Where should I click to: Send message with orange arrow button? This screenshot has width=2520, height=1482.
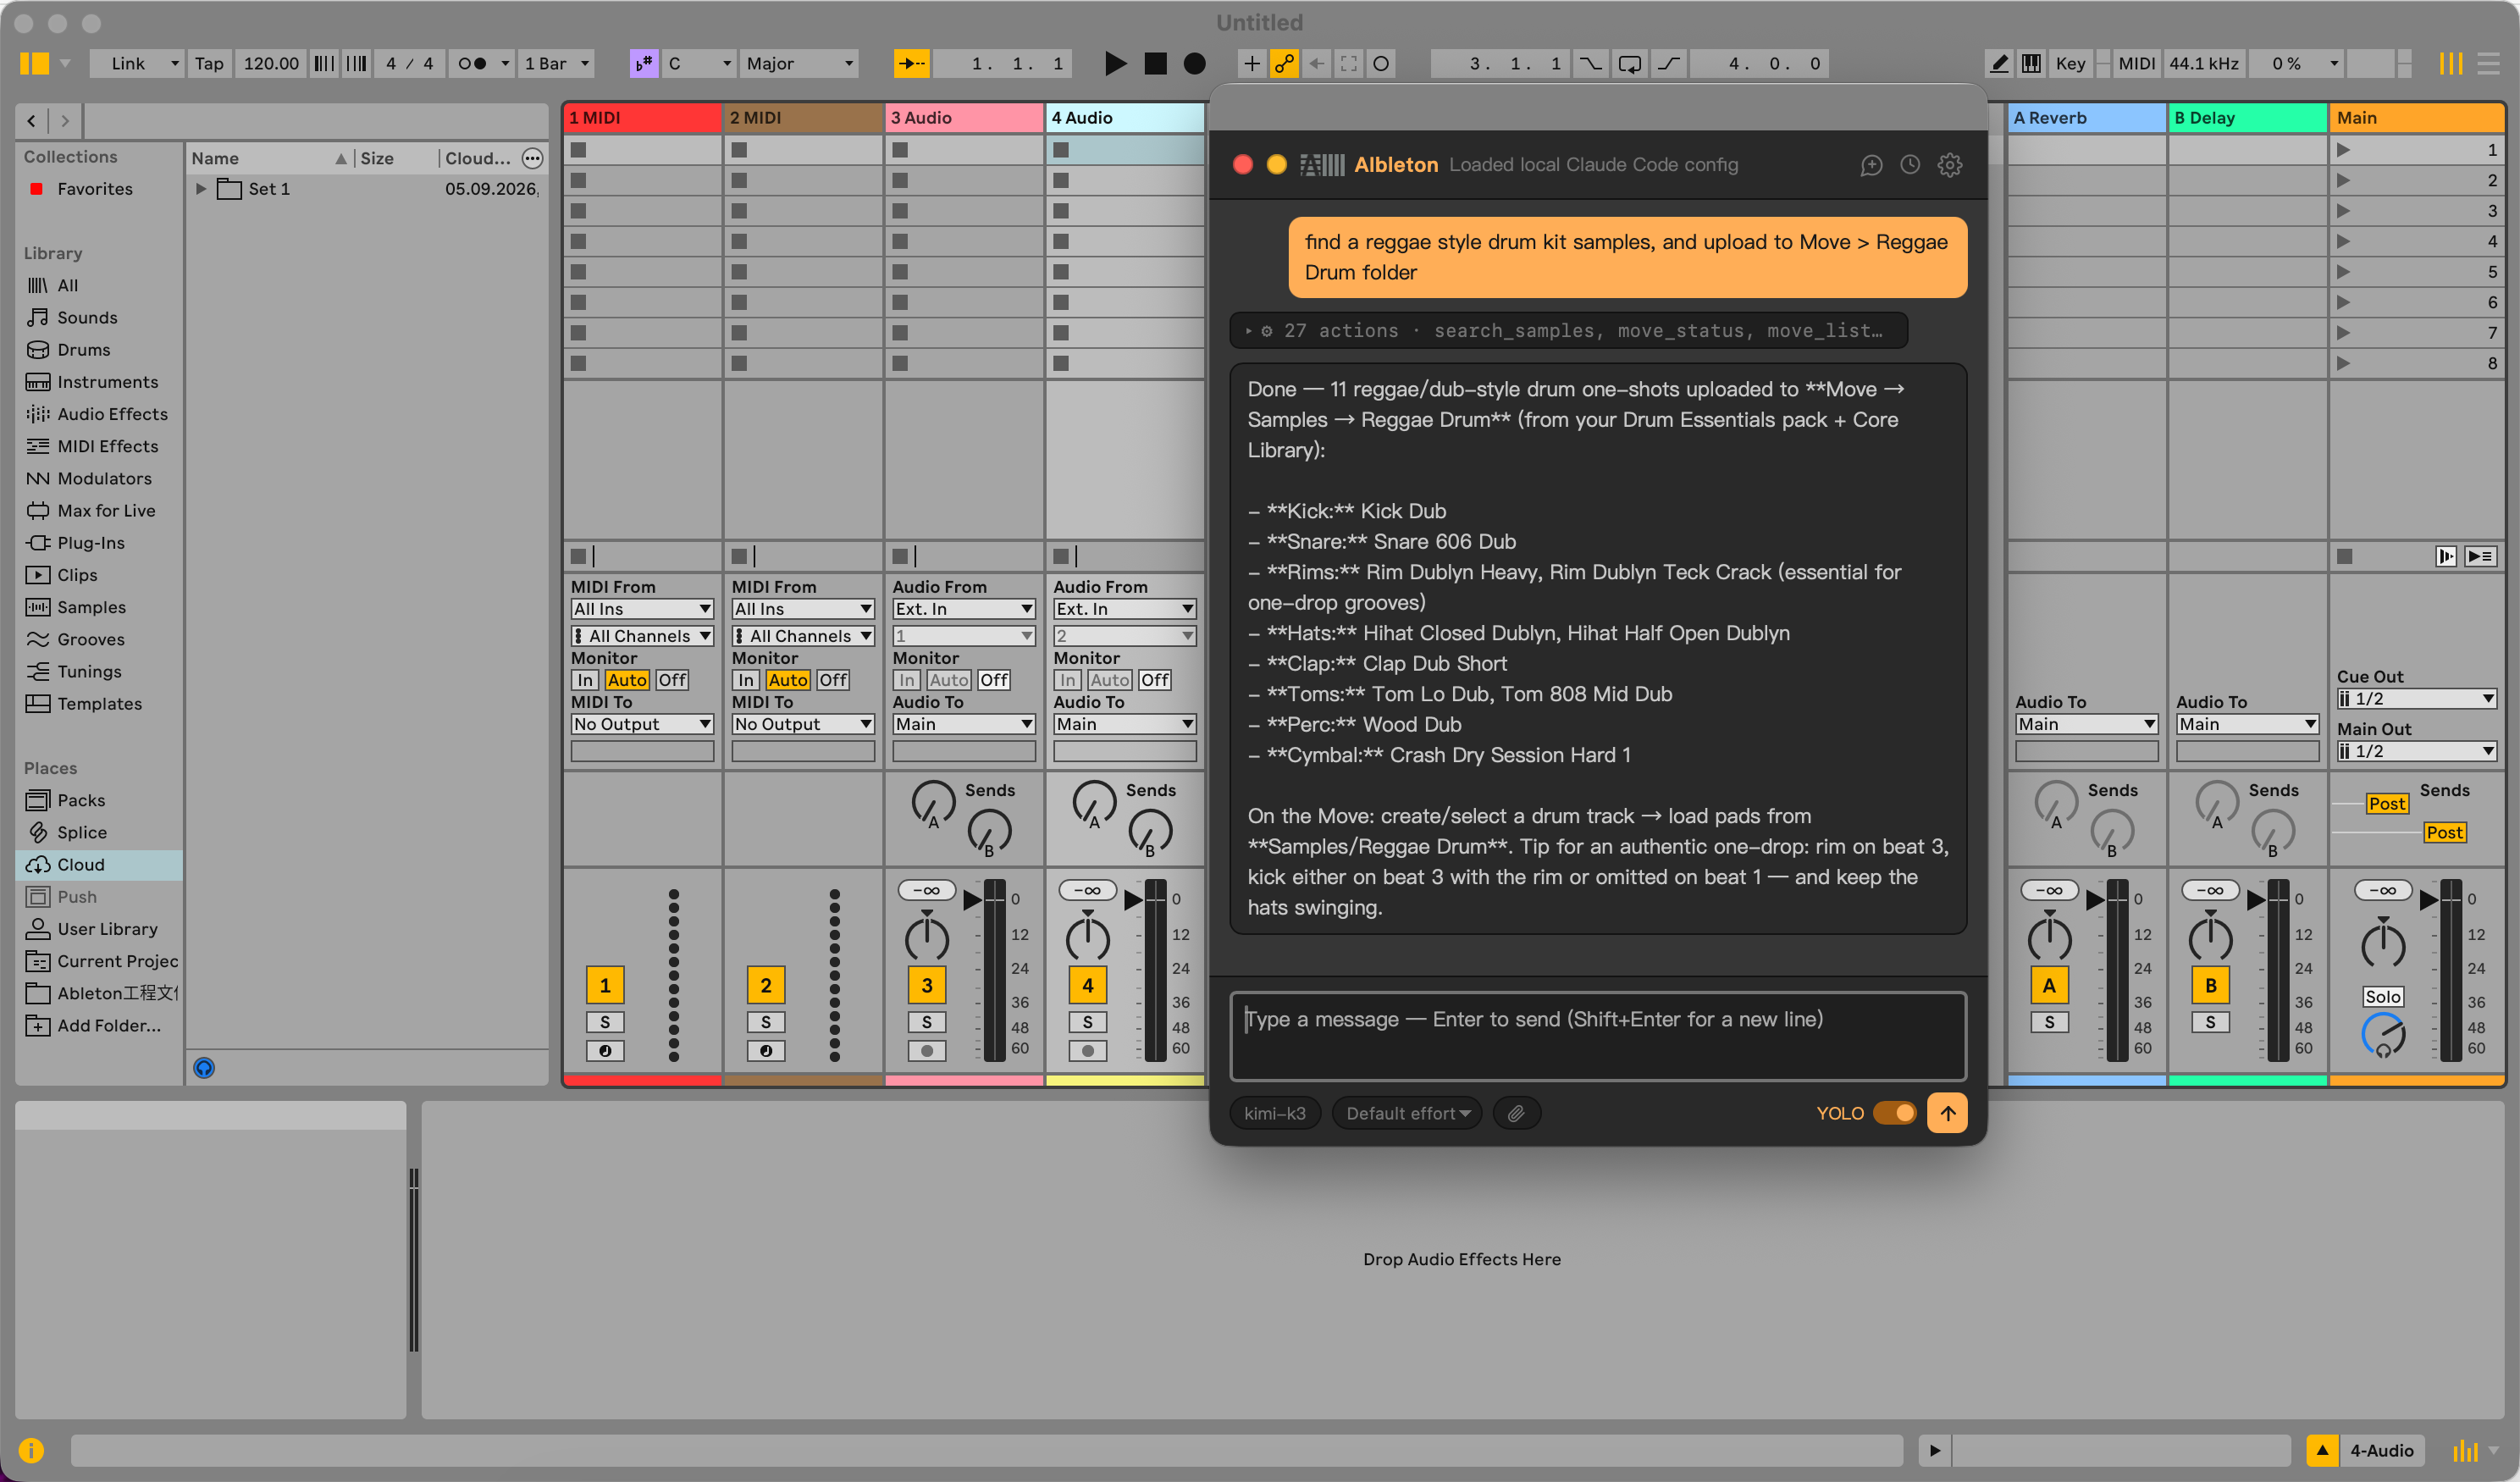tap(1947, 1113)
